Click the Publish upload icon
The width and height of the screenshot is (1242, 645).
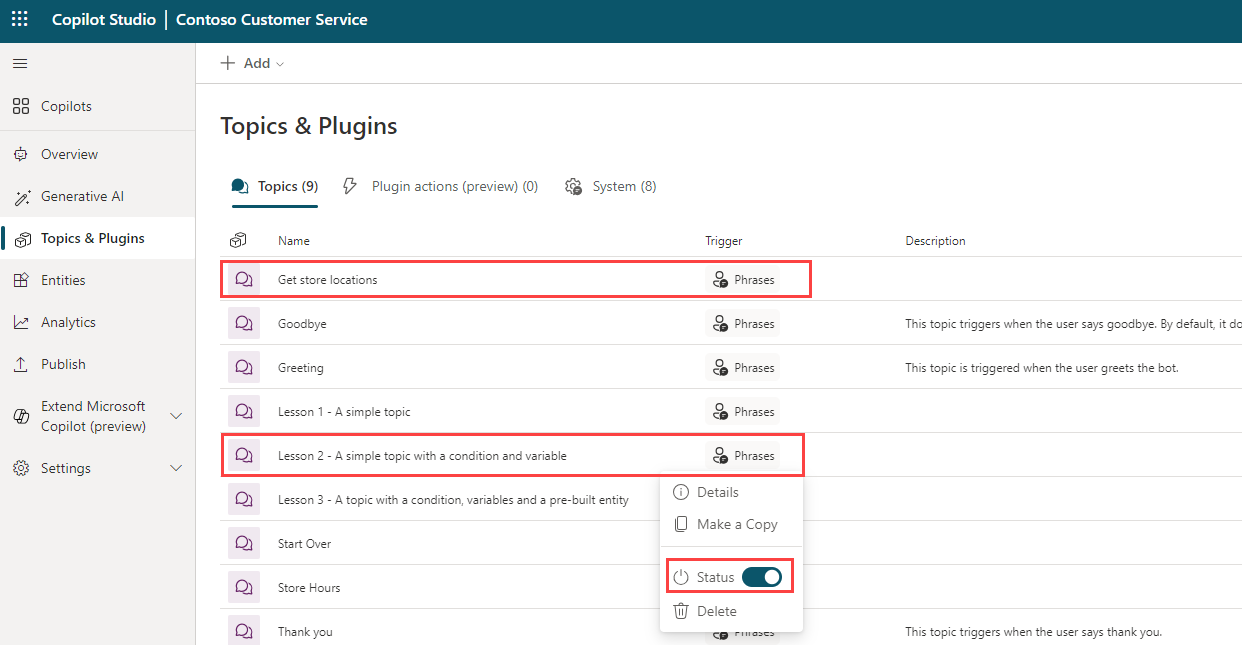click(x=21, y=364)
